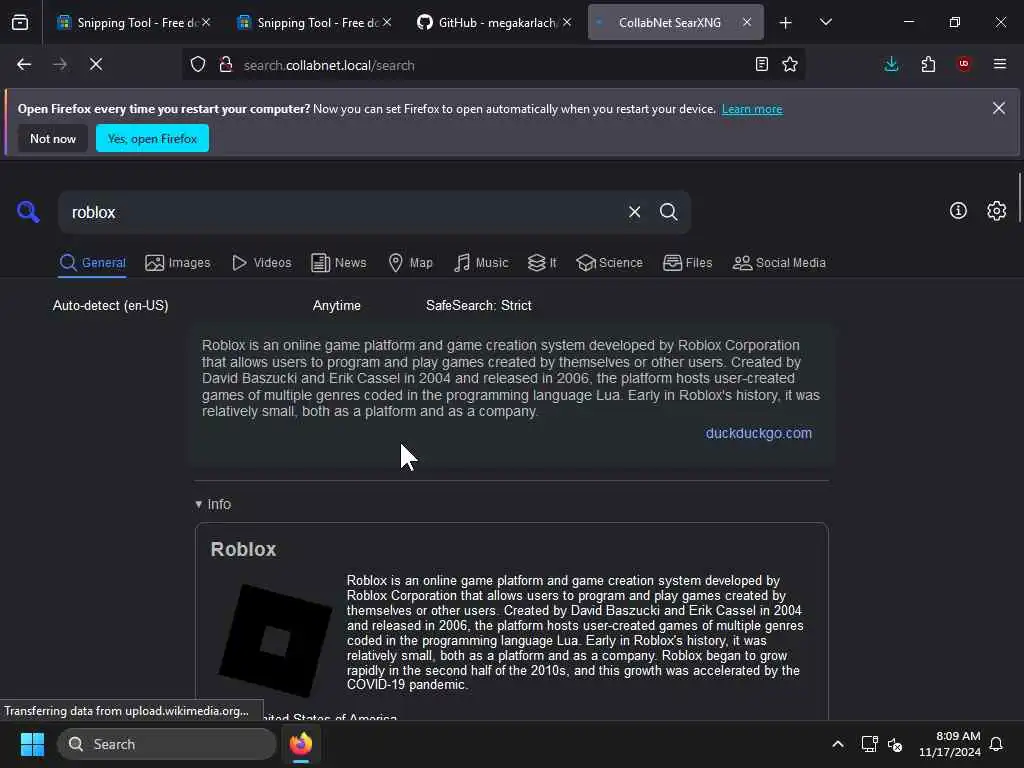The image size is (1024, 768).
Task: Open muted volume tray icon
Action: click(x=895, y=744)
